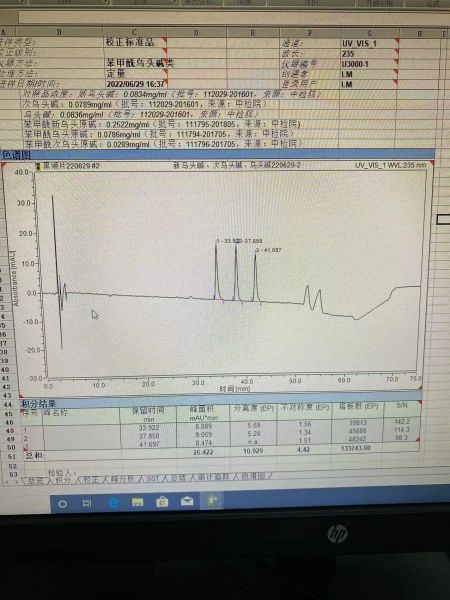Select the cell containing 2022/06/29 16:37
450x600 pixels.
[135, 84]
